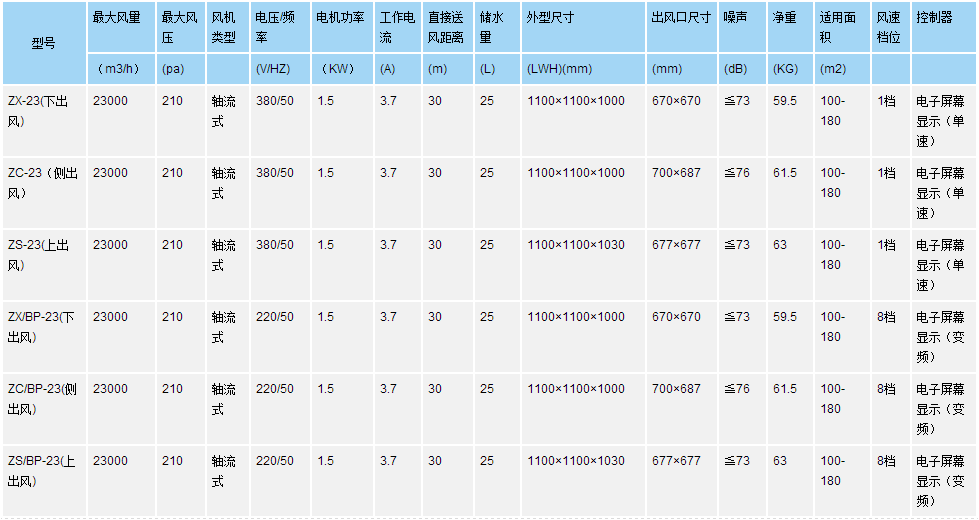Select the 61.5 net weight in ZC-23 row

coord(785,173)
